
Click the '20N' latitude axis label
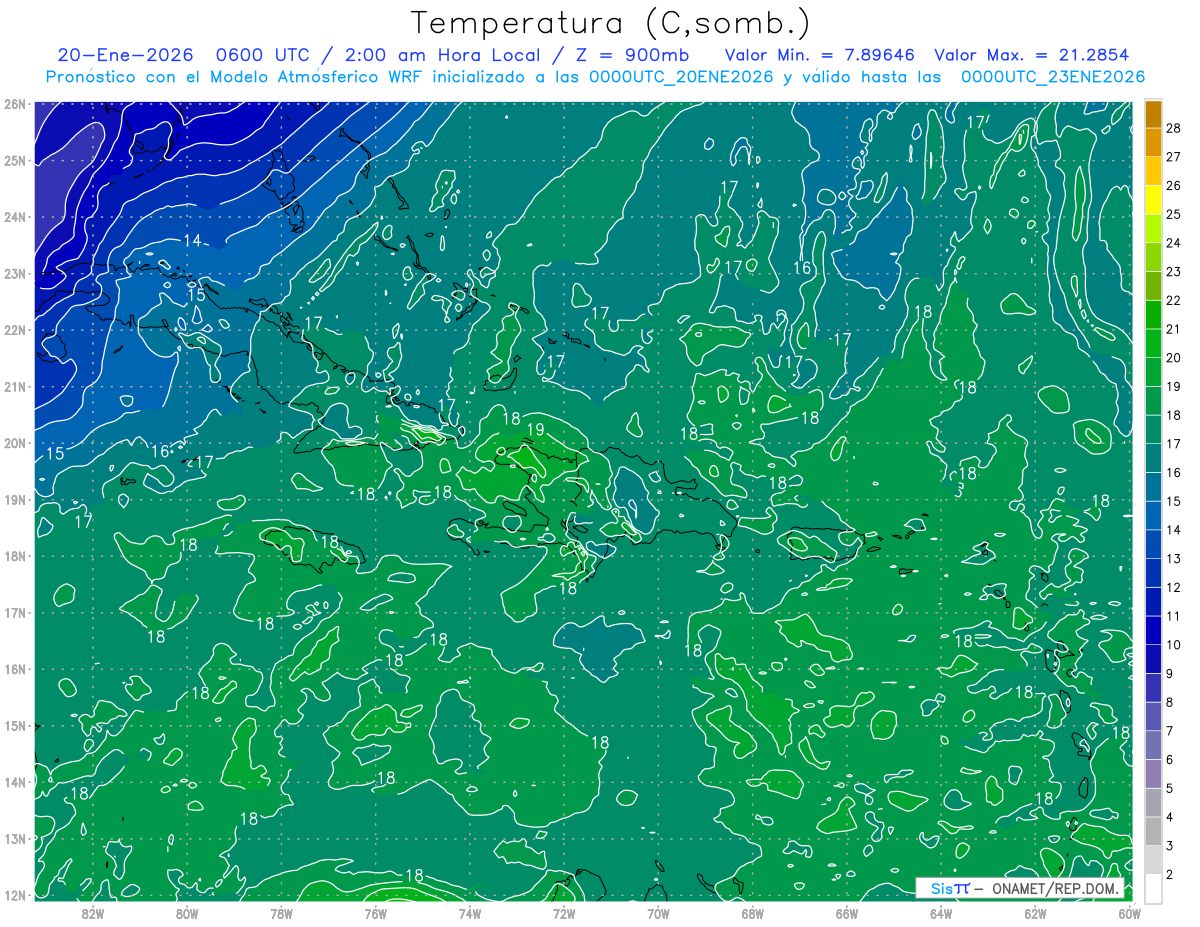point(15,443)
